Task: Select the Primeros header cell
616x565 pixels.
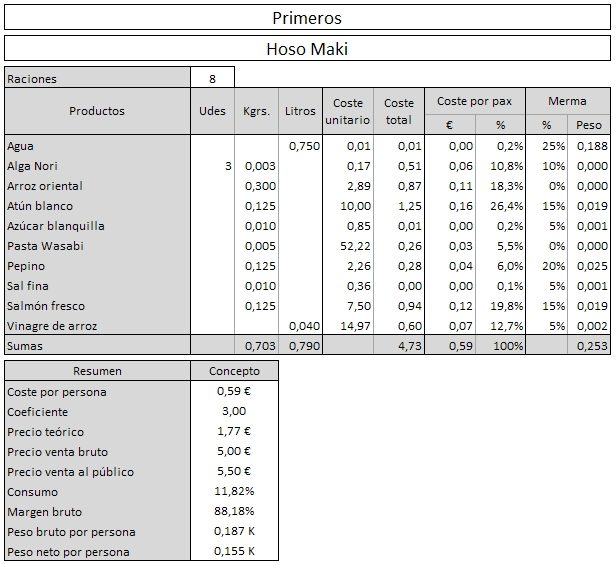Action: [x=307, y=18]
